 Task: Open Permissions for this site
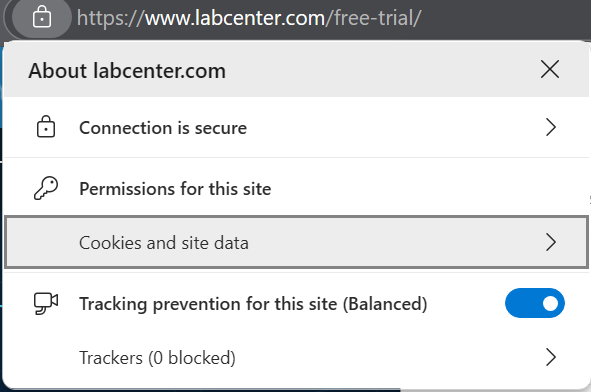[x=175, y=188]
